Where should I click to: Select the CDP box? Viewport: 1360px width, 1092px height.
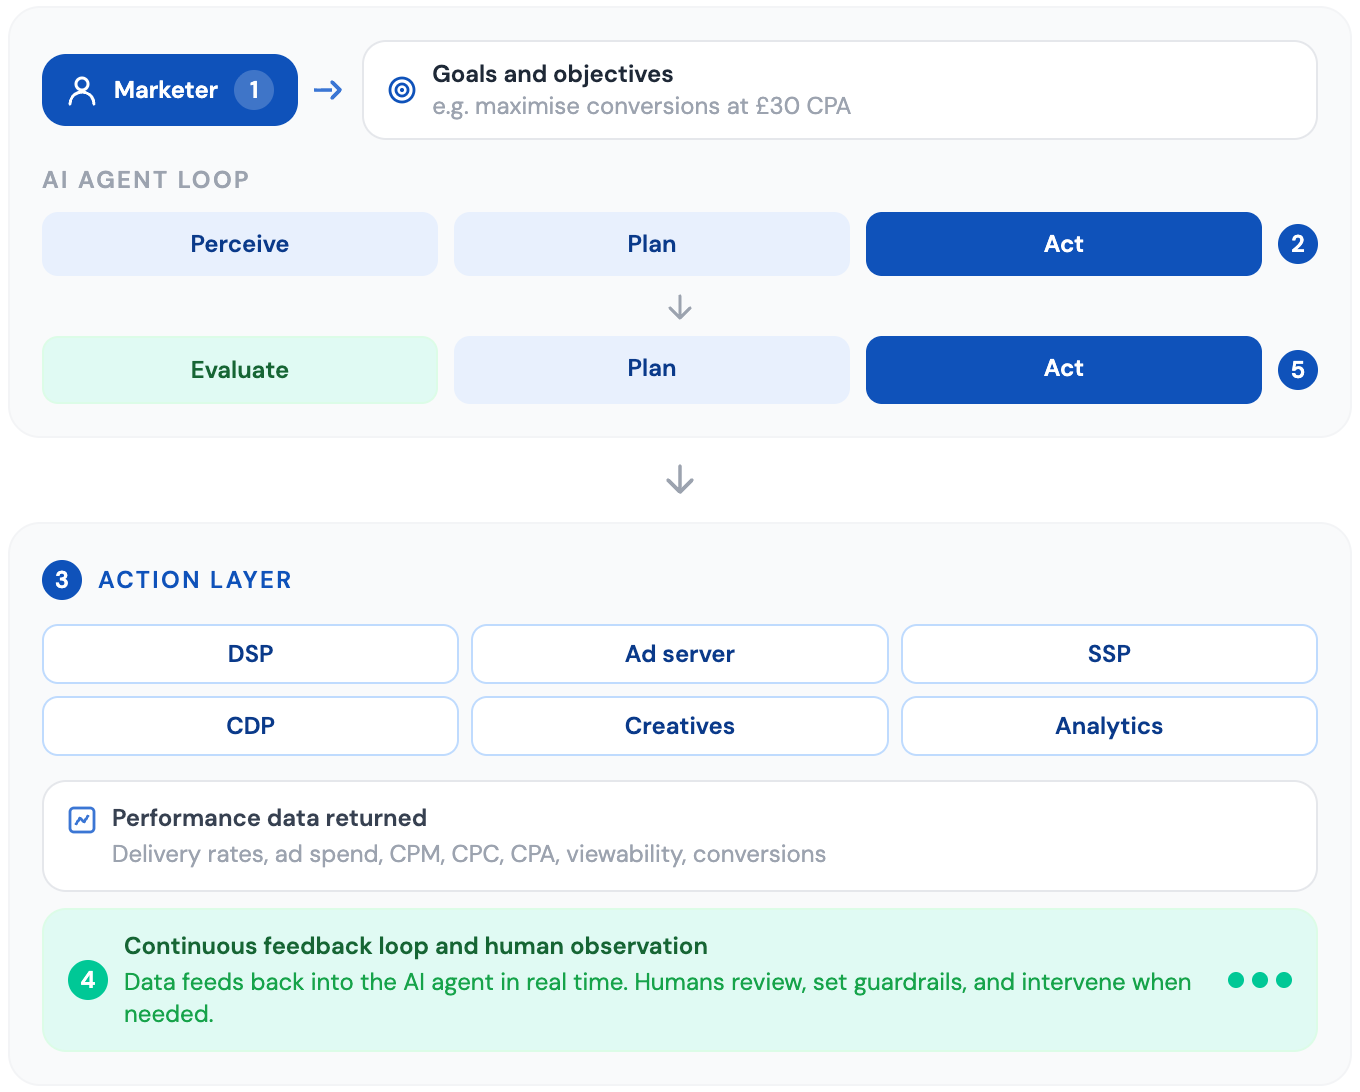(x=250, y=726)
